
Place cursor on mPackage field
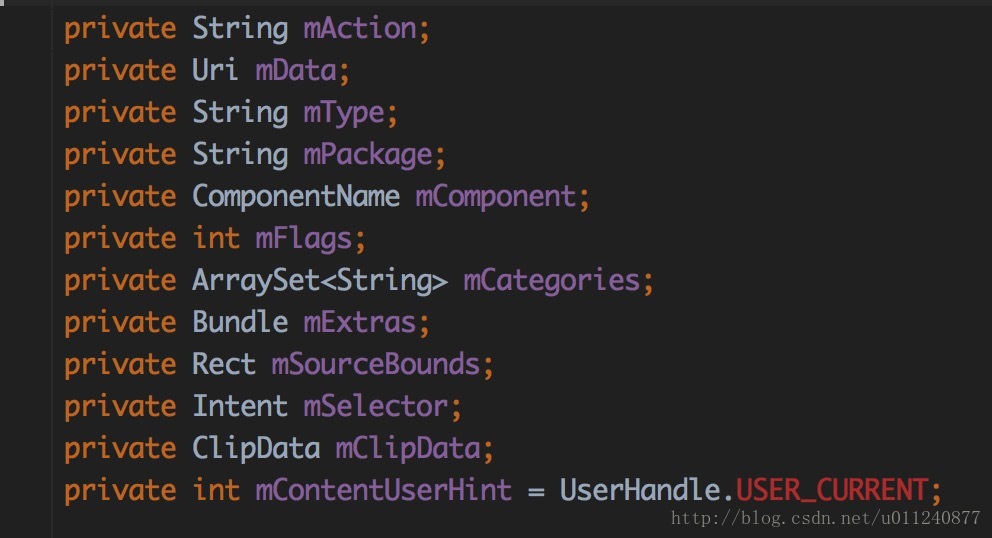click(368, 155)
